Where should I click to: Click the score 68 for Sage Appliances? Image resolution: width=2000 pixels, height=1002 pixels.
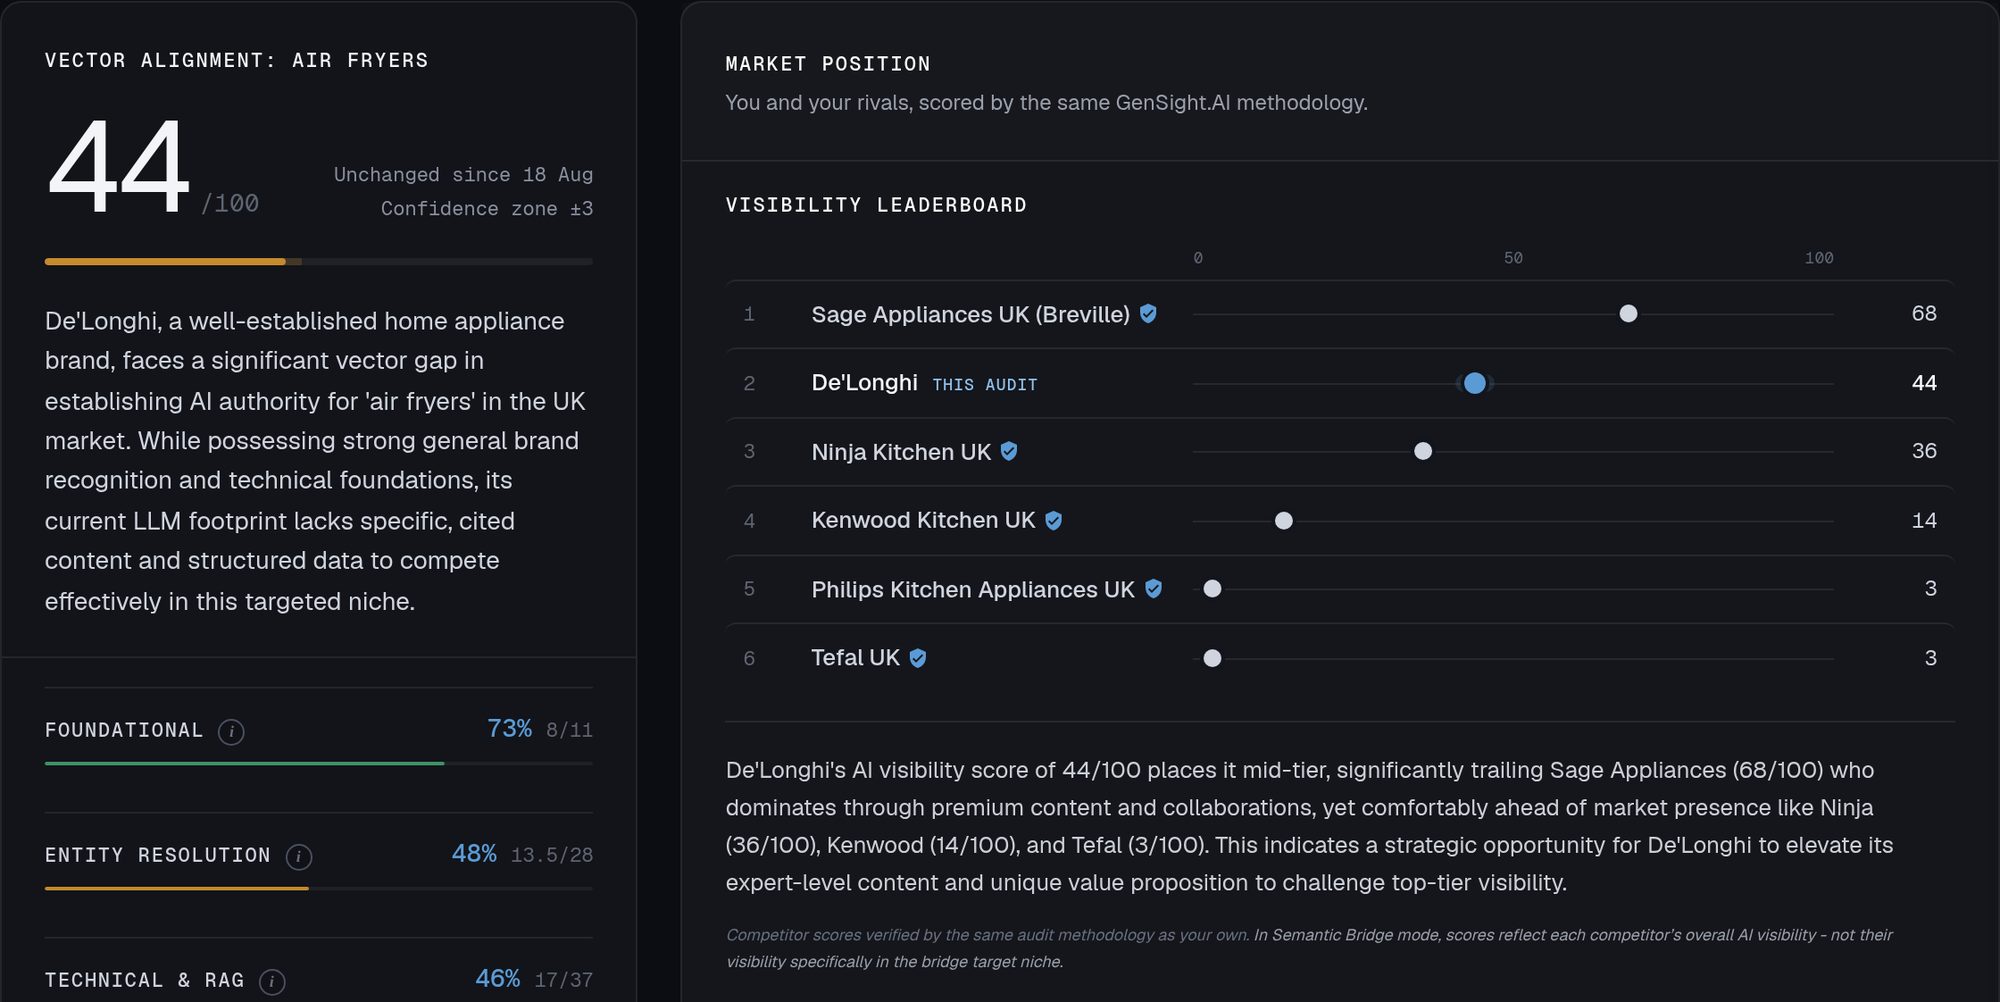1924,314
